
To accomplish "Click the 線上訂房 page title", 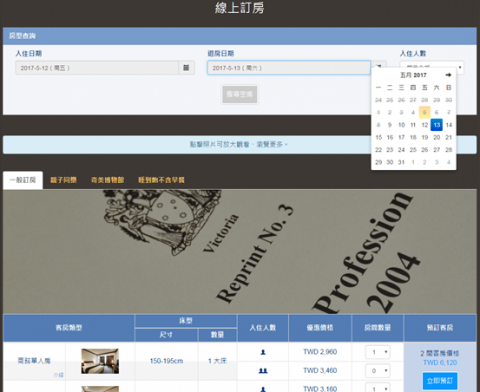I will 240,8.
